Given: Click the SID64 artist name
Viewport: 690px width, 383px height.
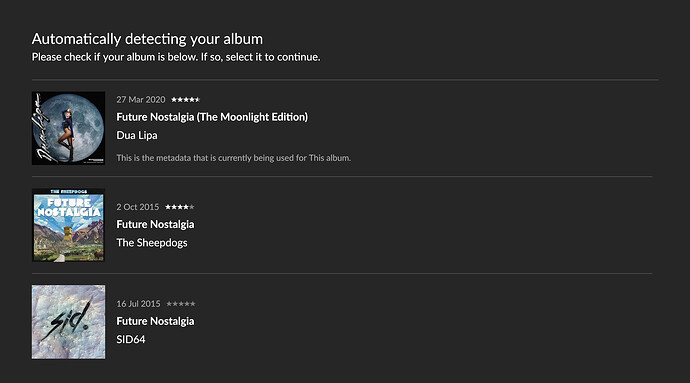Looking at the screenshot, I should [131, 339].
